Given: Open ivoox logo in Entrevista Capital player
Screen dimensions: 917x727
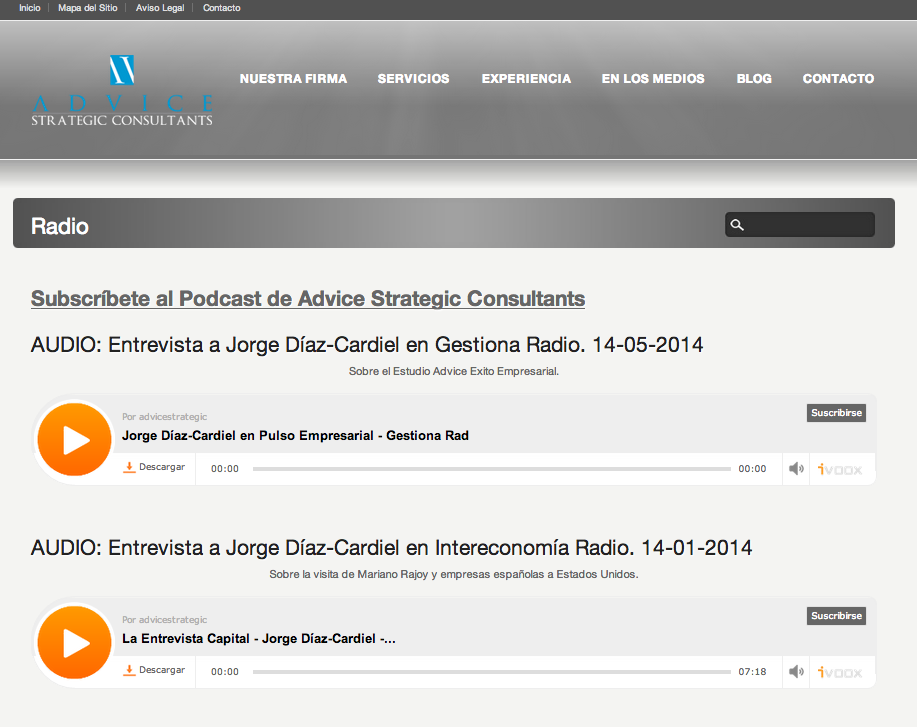Looking at the screenshot, I should pos(840,672).
